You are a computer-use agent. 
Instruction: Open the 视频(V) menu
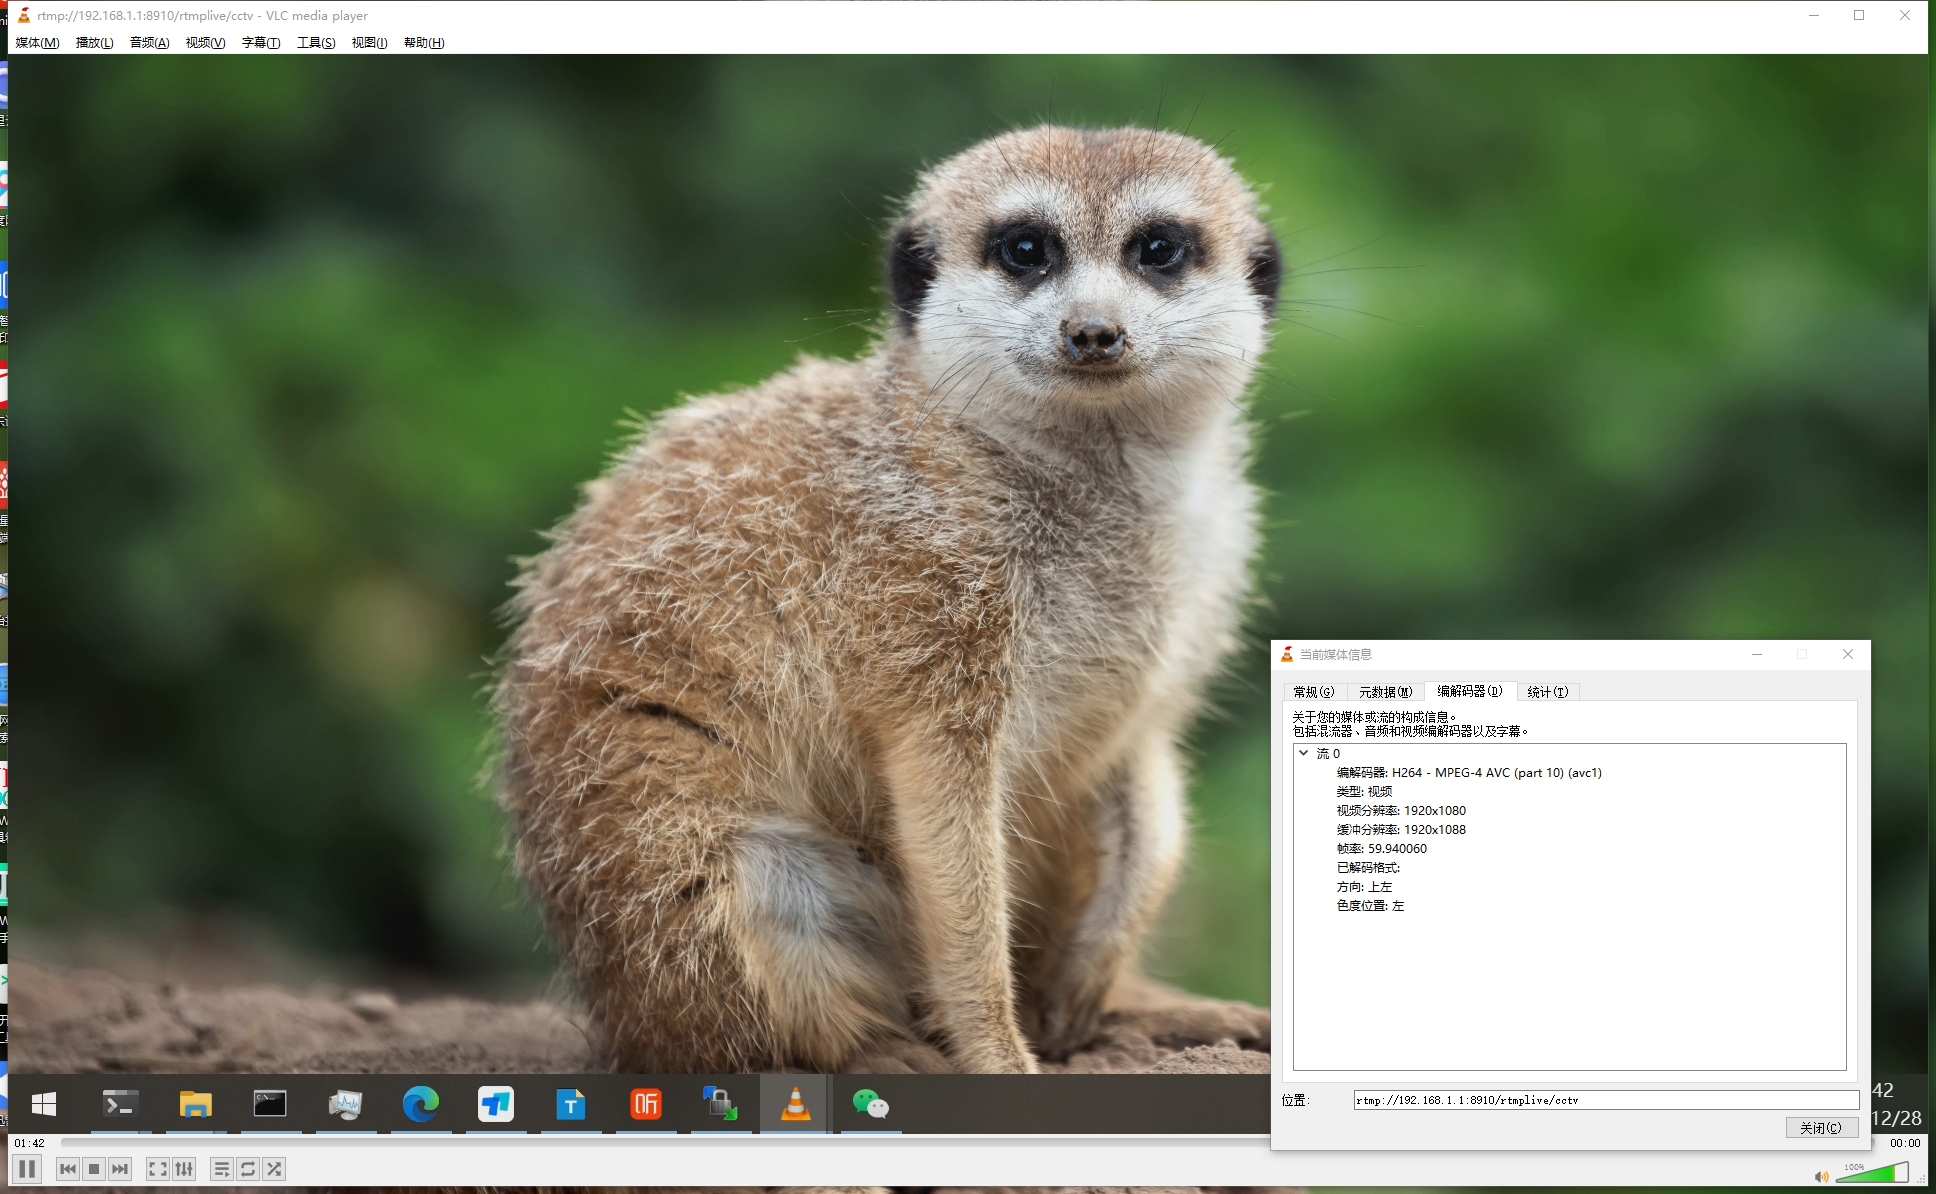(x=206, y=42)
